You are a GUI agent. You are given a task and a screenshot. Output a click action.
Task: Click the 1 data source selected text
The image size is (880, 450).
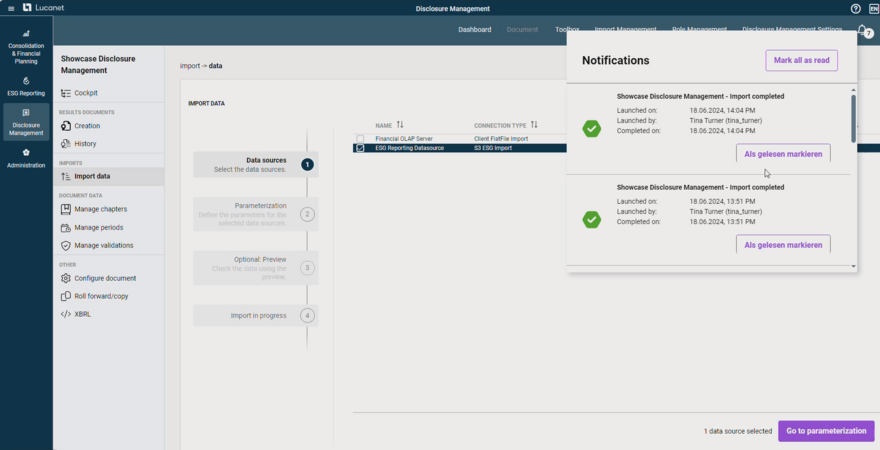[x=738, y=431]
